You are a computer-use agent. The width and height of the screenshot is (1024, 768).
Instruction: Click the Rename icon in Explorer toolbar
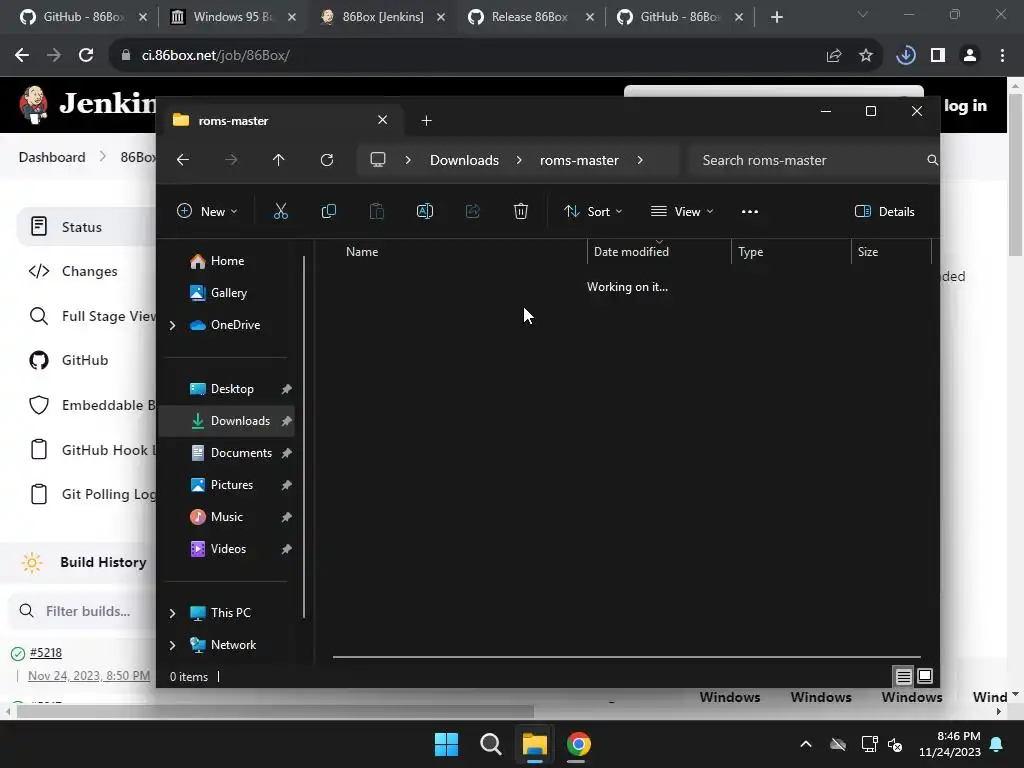(424, 211)
